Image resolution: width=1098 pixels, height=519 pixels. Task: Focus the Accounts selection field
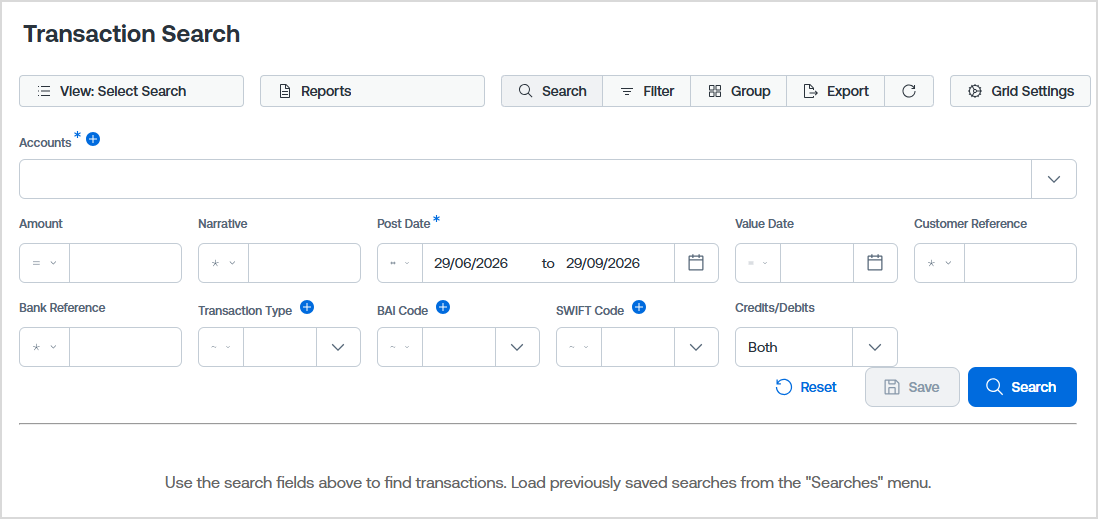coord(525,179)
